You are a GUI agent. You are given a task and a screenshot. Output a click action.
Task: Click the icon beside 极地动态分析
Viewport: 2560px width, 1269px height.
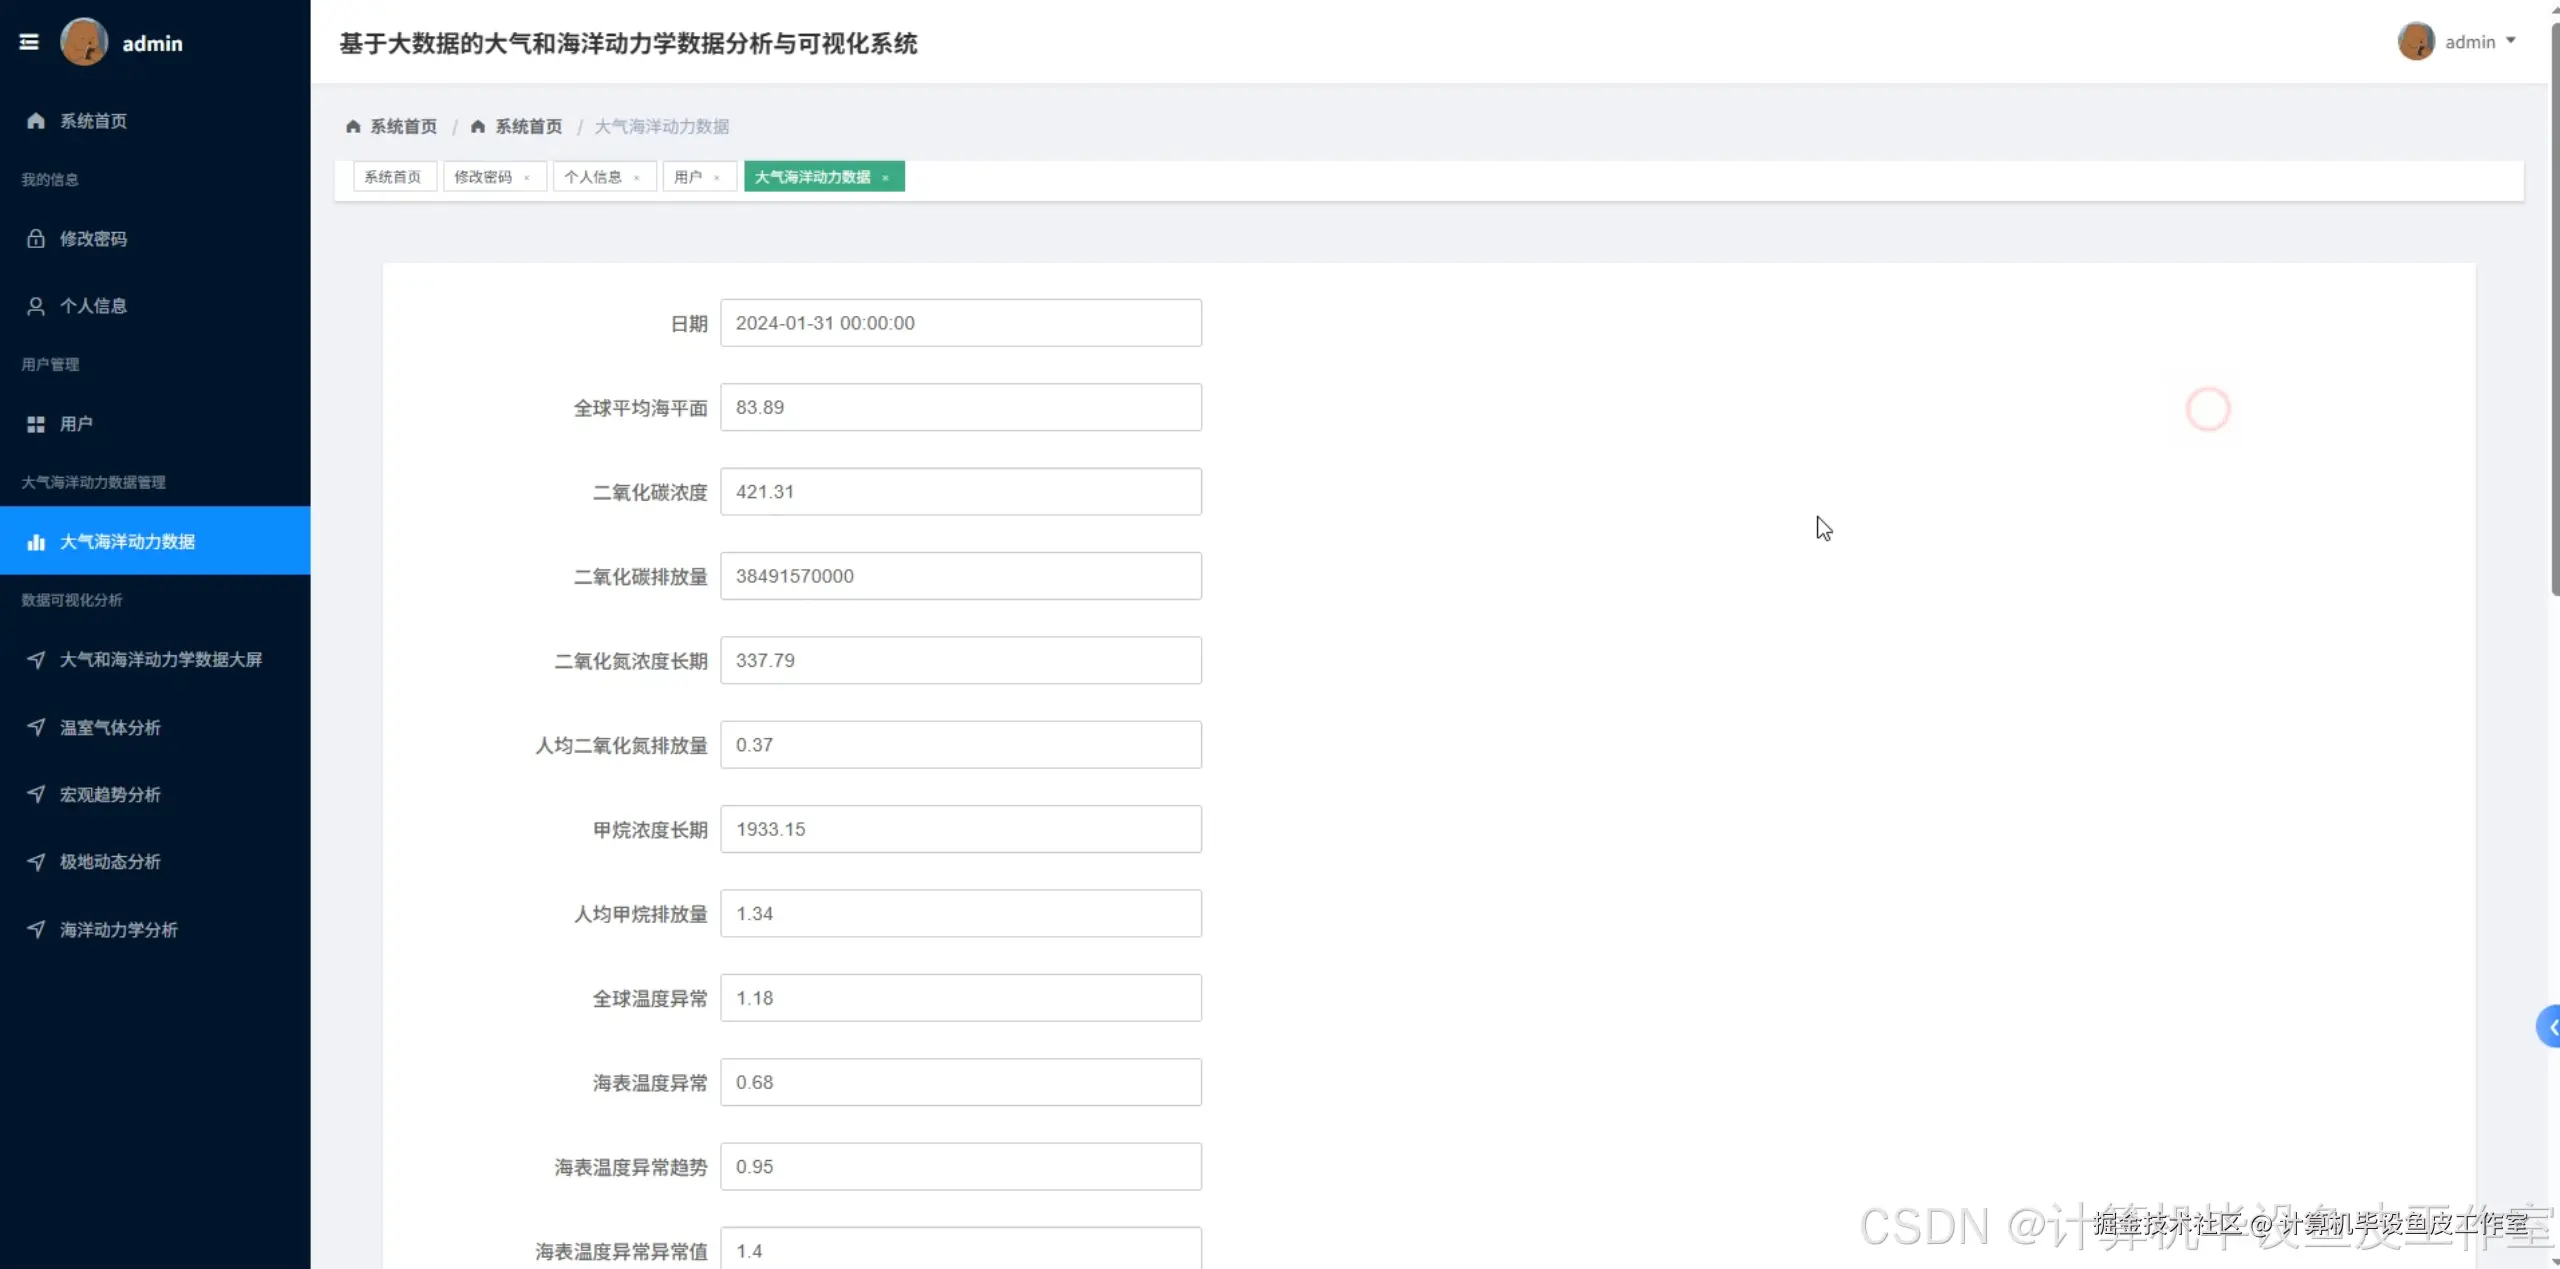(x=36, y=861)
